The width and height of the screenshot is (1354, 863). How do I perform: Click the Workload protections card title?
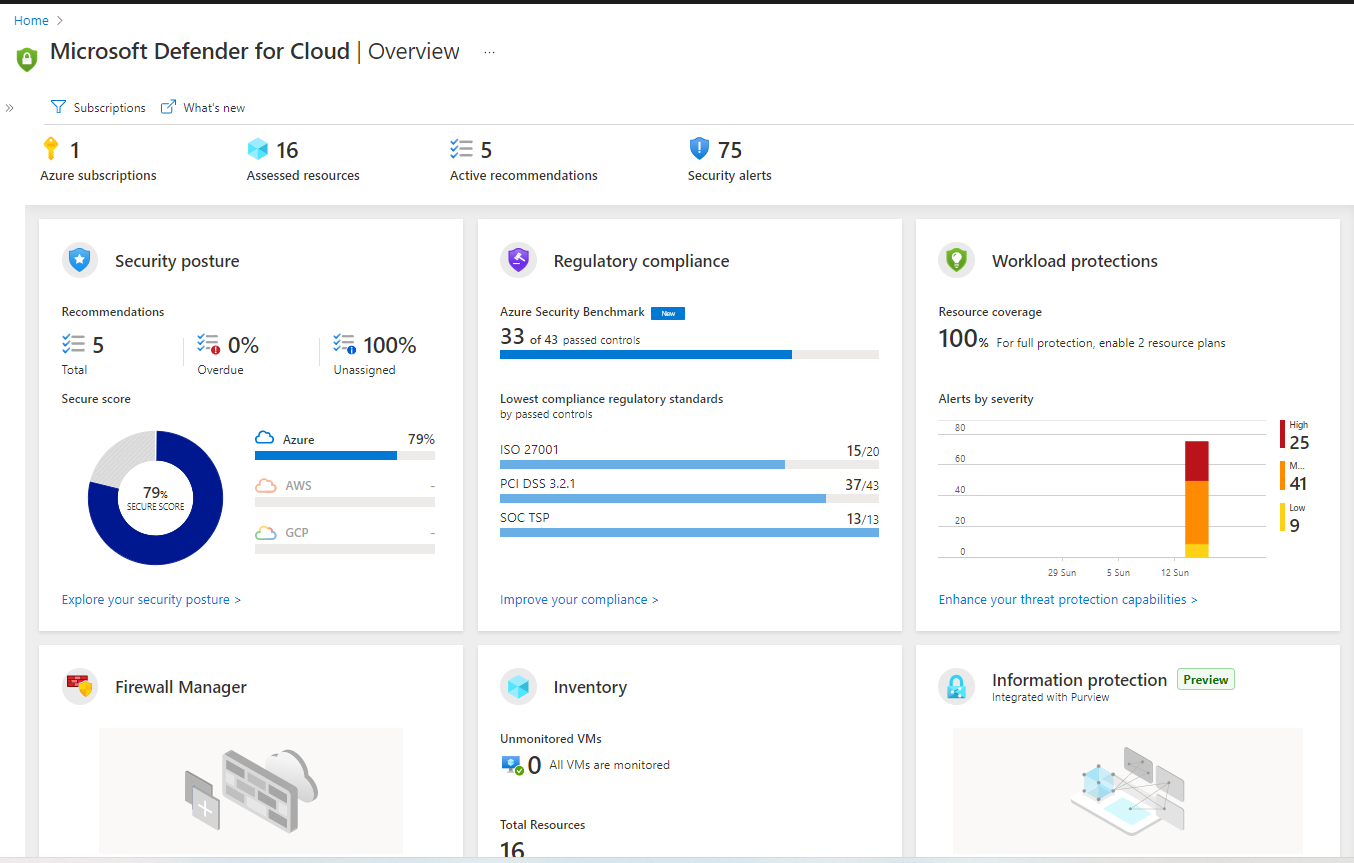click(x=1075, y=261)
